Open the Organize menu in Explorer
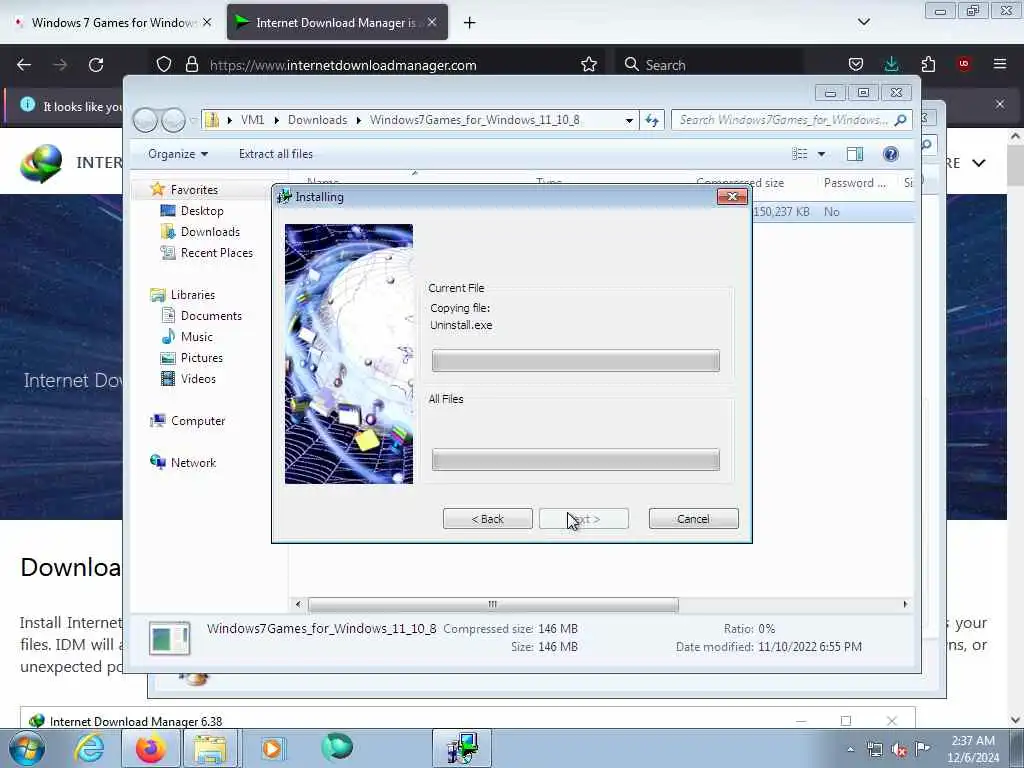The width and height of the screenshot is (1024, 768). [178, 154]
